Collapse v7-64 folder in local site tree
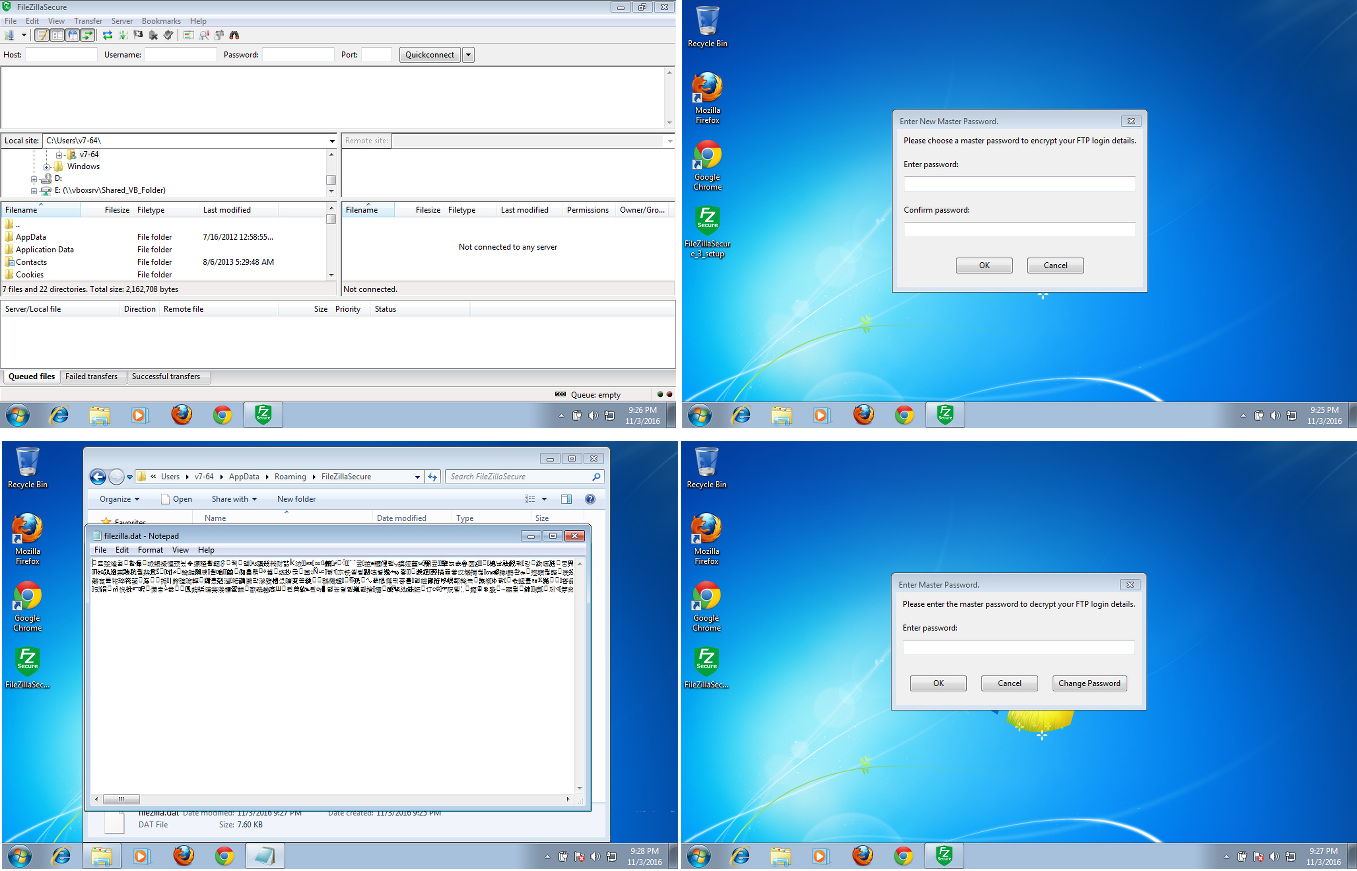This screenshot has width=1357, height=871. 59,155
